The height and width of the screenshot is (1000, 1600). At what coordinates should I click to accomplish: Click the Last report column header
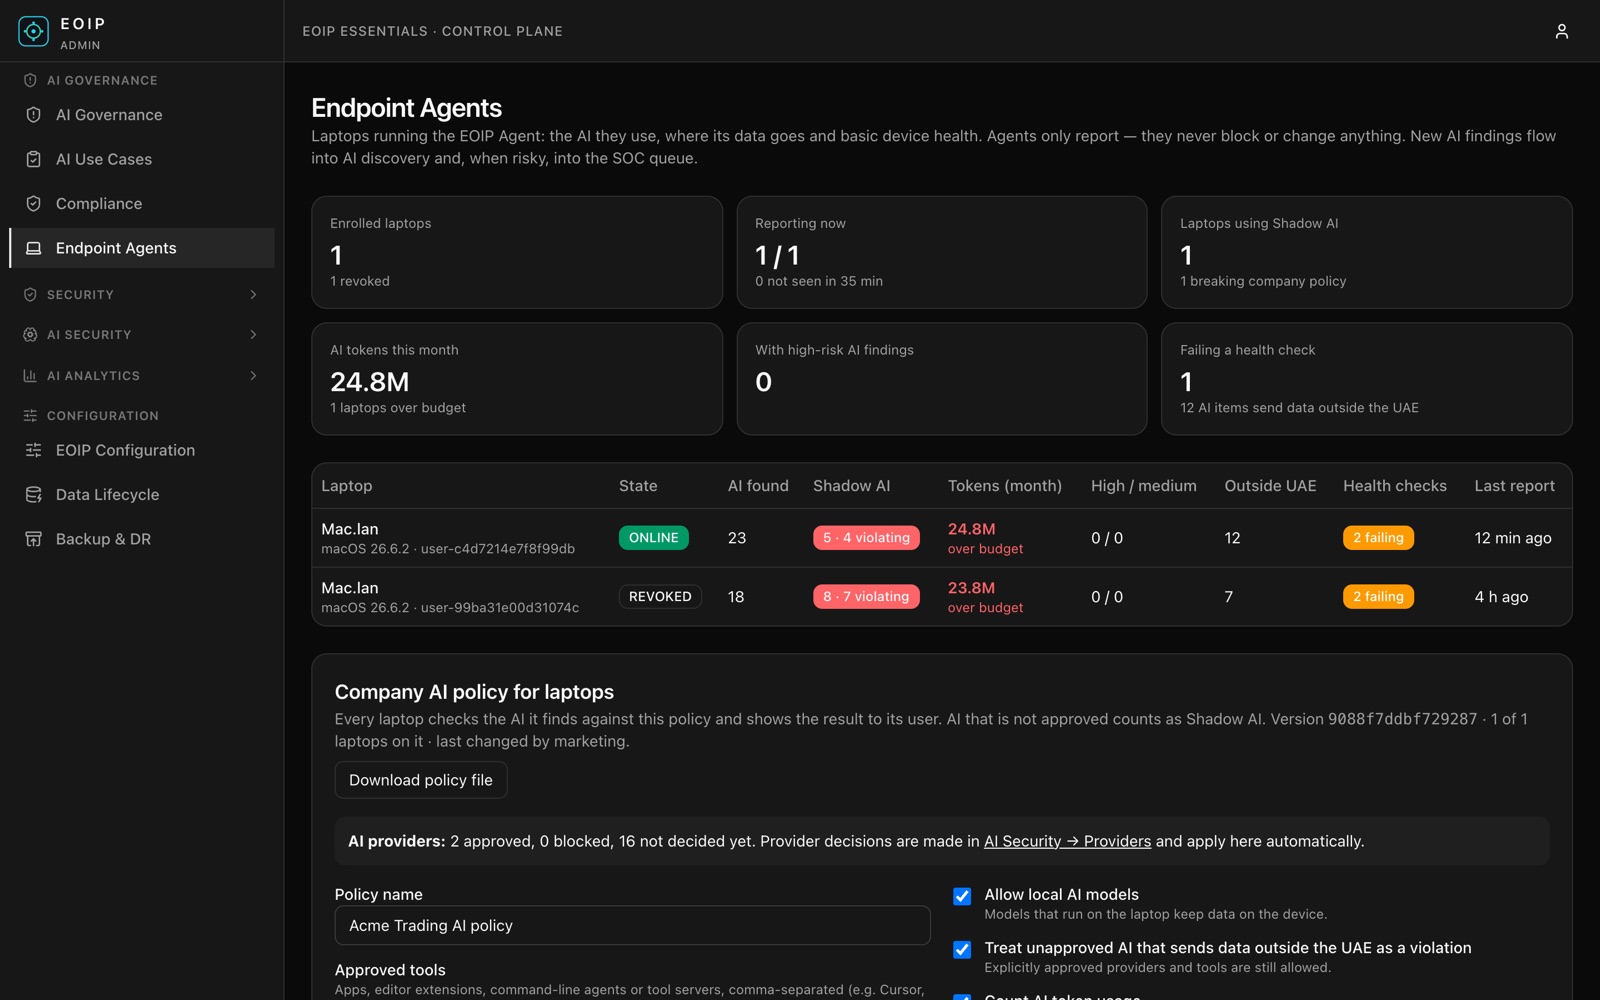[1514, 486]
